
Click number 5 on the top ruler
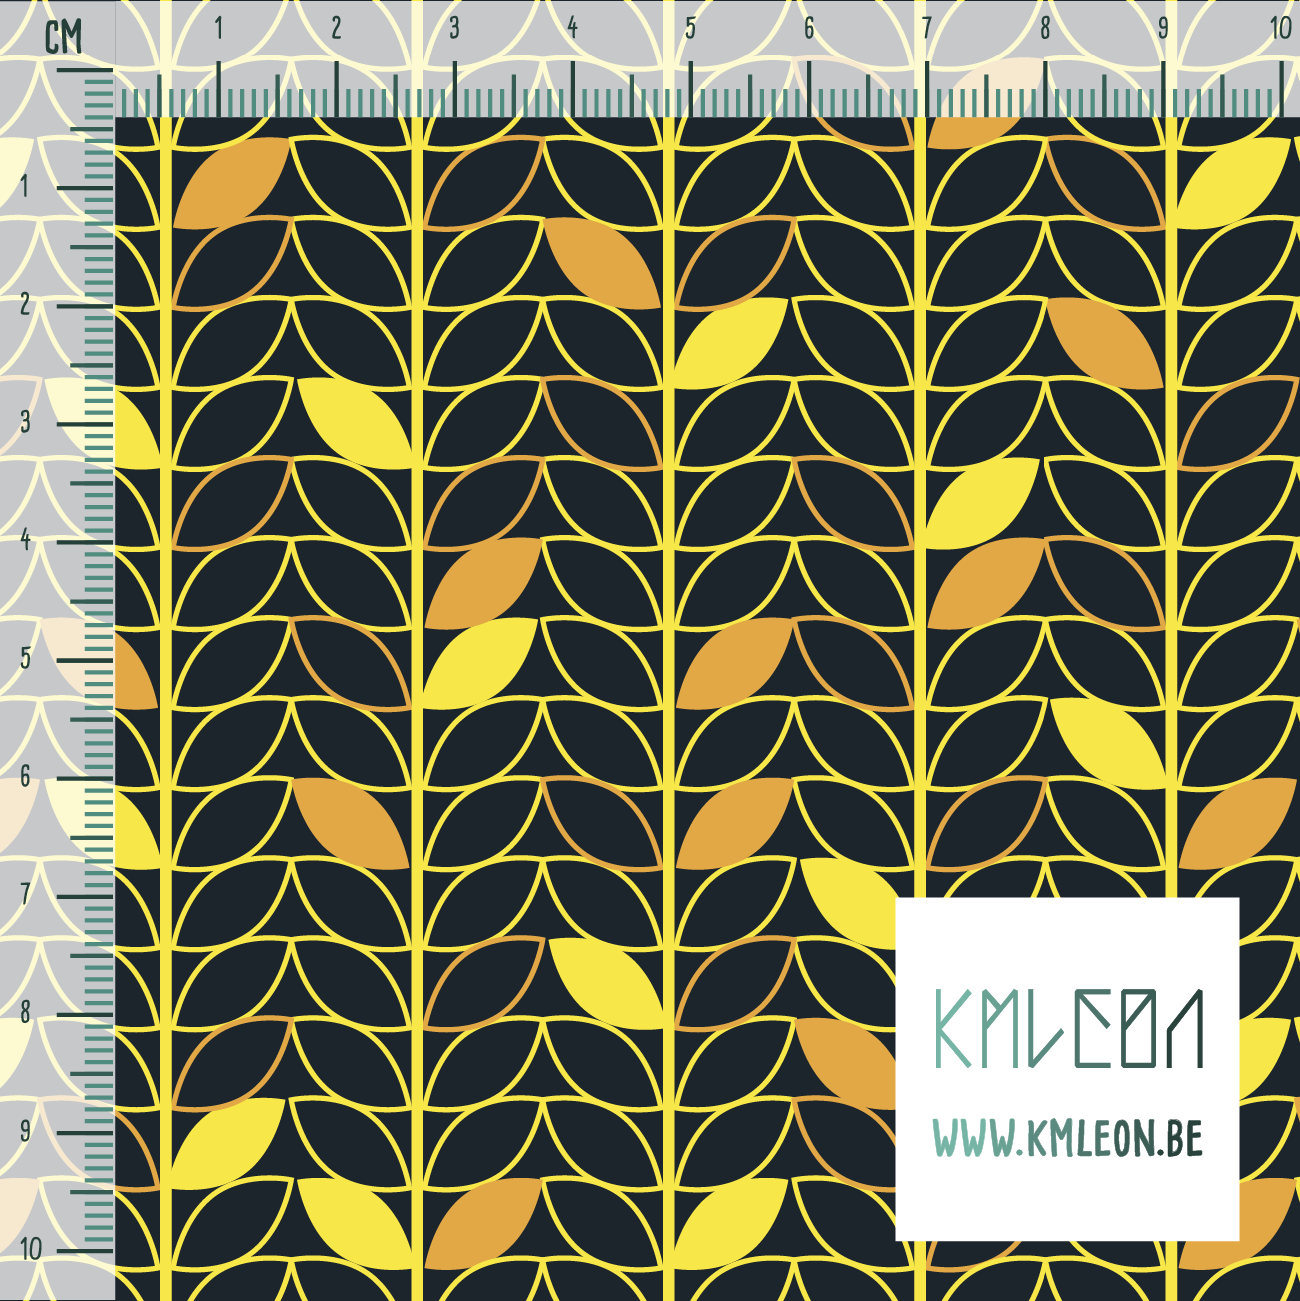(690, 29)
